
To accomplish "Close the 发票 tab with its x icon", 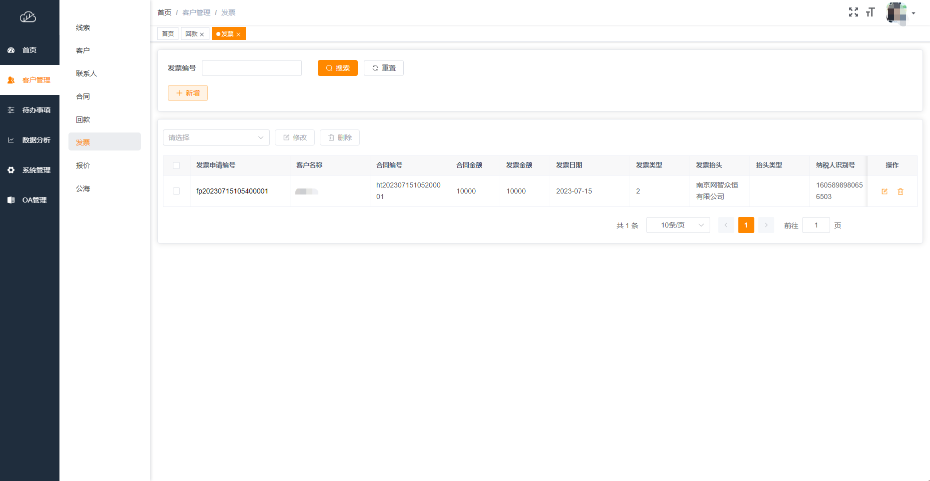I will click(238, 34).
